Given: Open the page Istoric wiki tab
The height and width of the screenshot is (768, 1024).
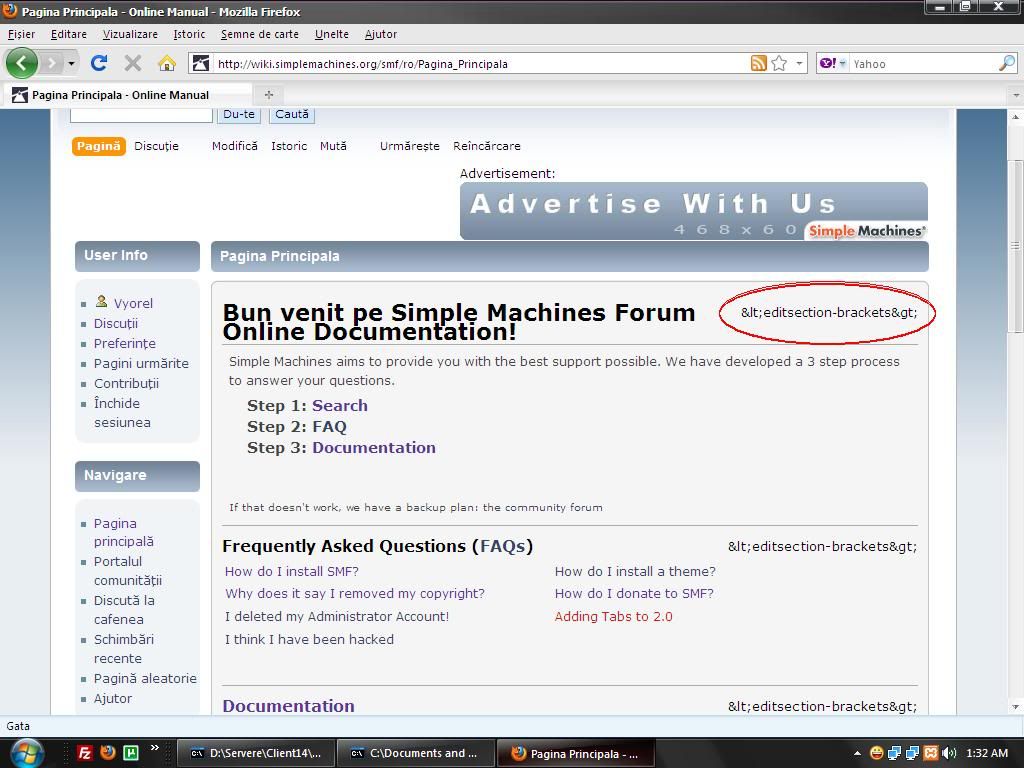Looking at the screenshot, I should pos(289,146).
